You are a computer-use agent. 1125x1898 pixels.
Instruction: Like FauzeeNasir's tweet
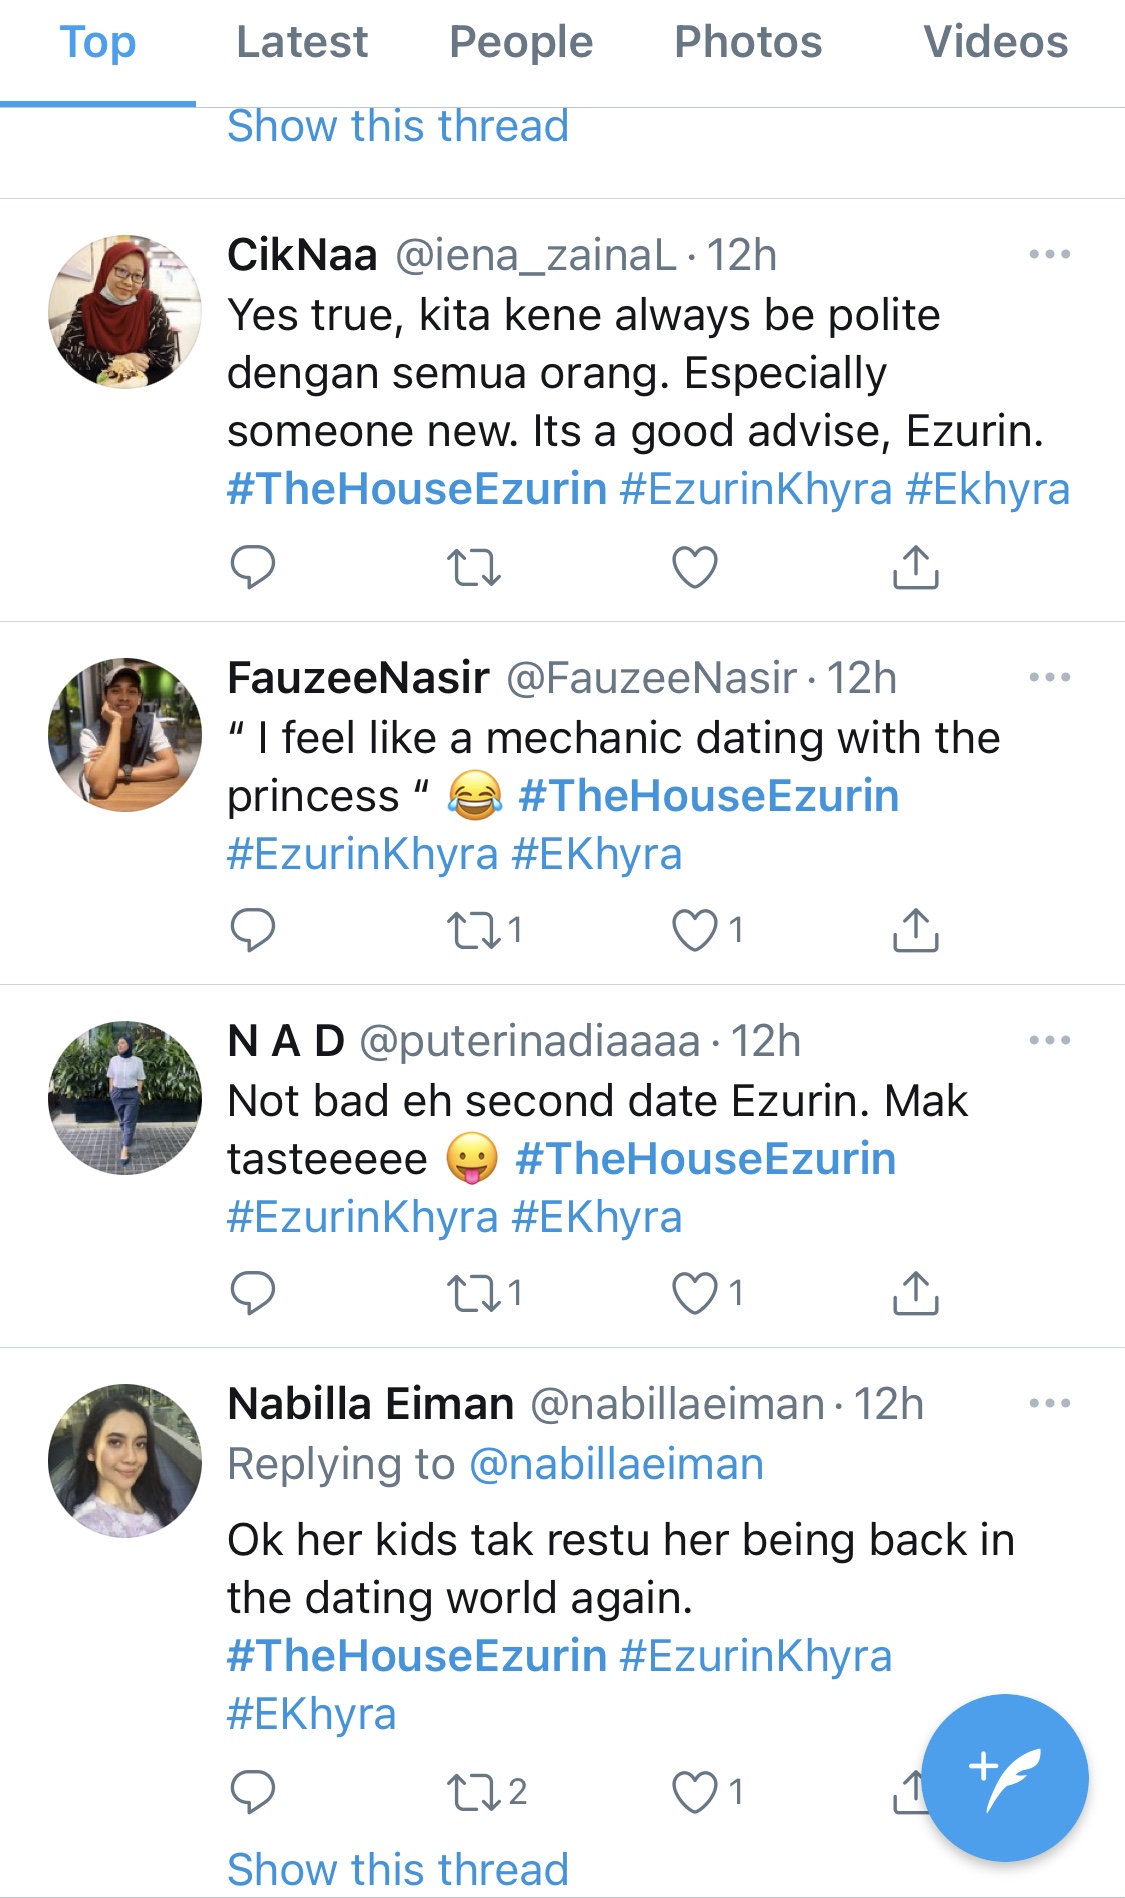pos(694,930)
